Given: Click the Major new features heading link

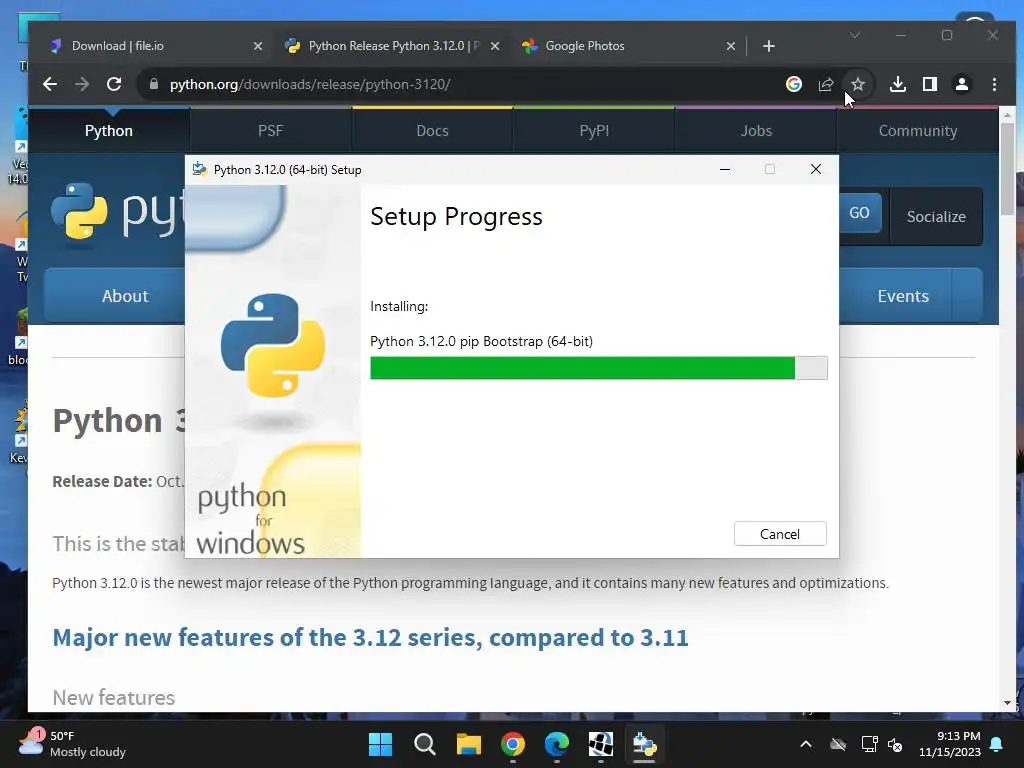Looking at the screenshot, I should click(370, 637).
